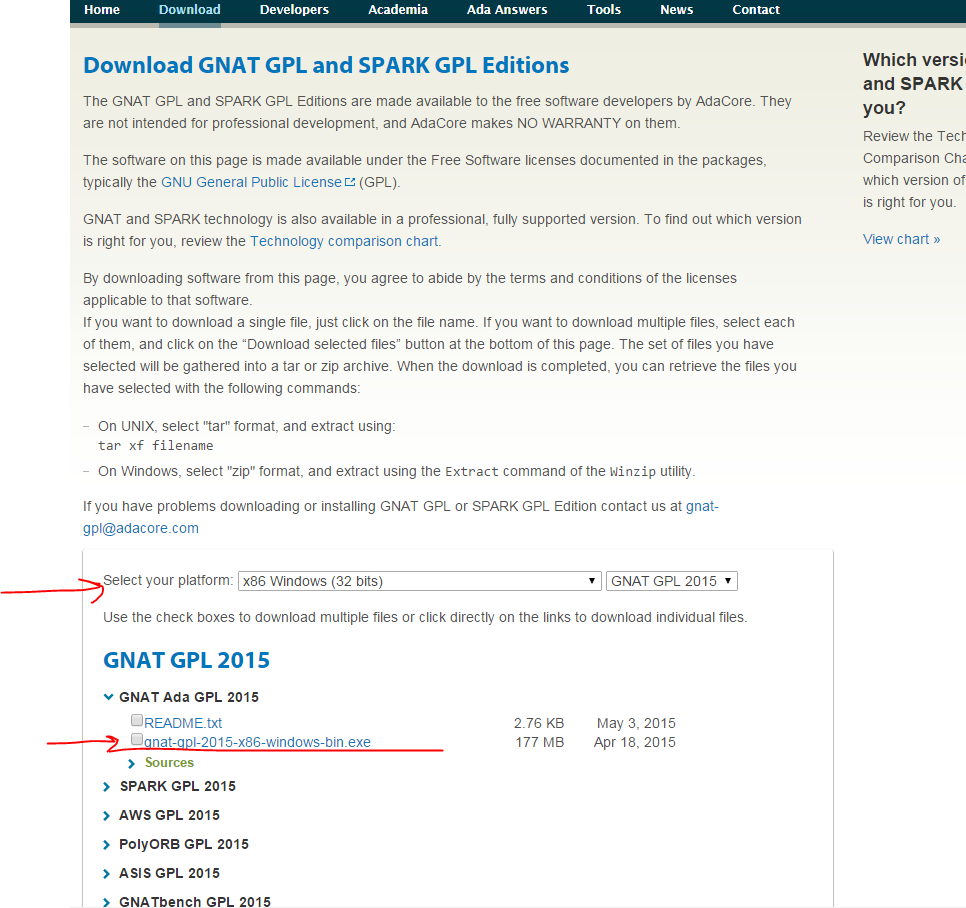The height and width of the screenshot is (908, 966).
Task: Open the GNAT GPL 2015 version dropdown
Action: [672, 581]
